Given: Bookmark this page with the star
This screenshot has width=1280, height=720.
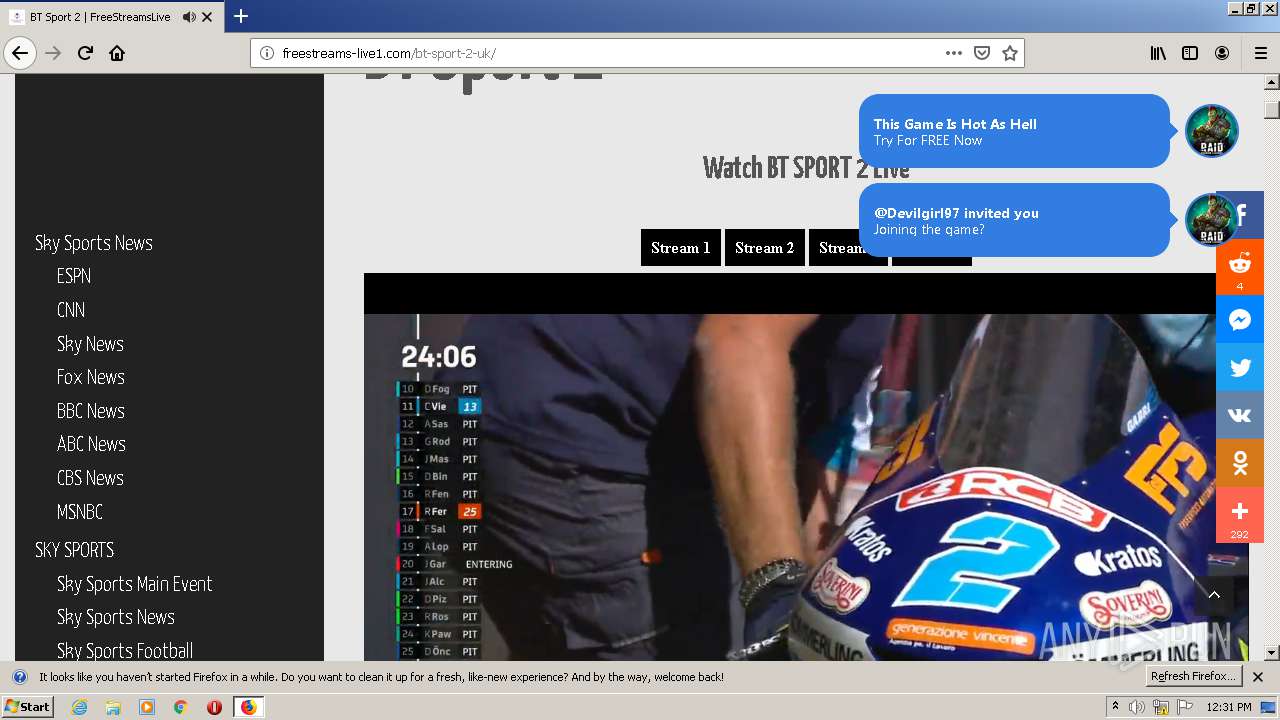Looking at the screenshot, I should click(x=1010, y=53).
